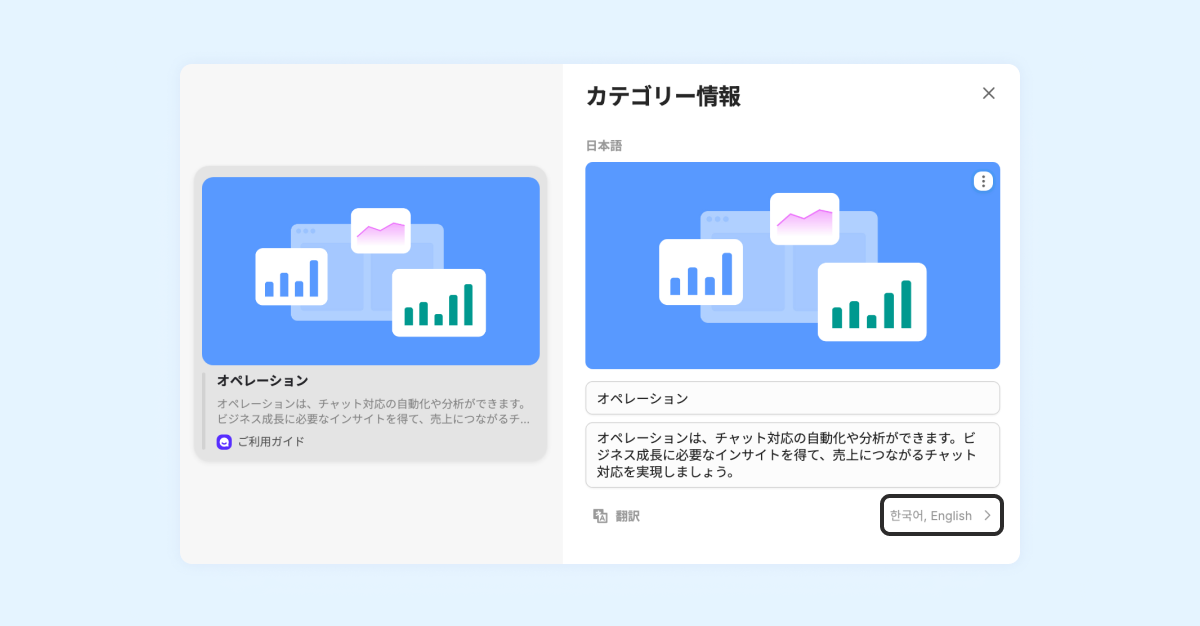Click the preview card cover image
Viewport: 1200px width, 626px height.
coord(371,271)
